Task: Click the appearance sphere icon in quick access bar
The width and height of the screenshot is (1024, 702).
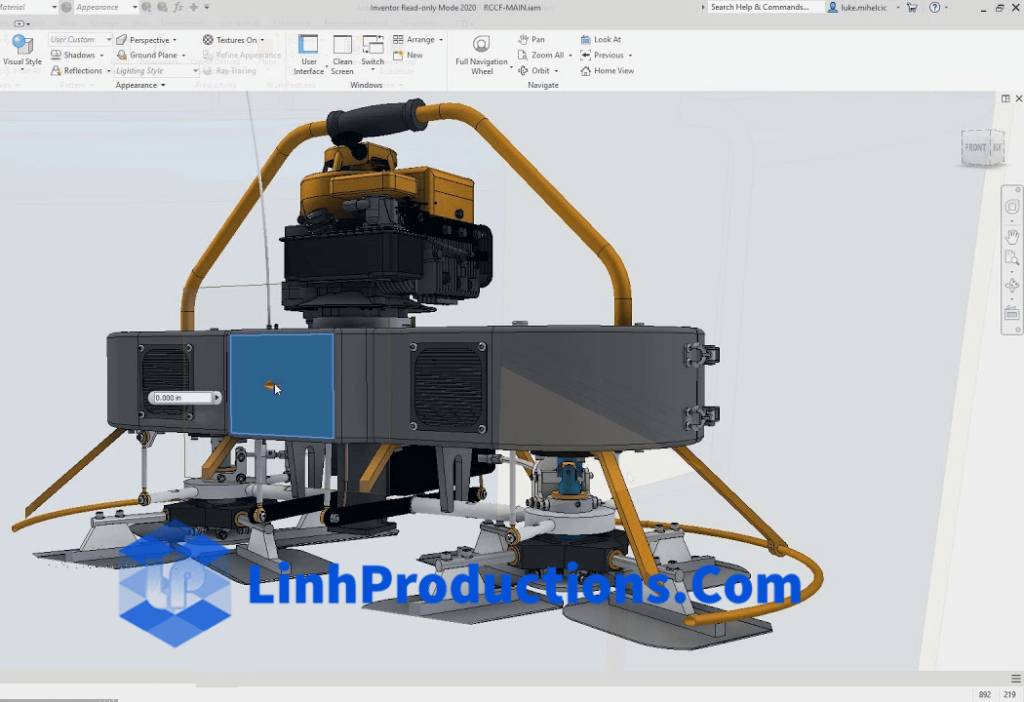Action: pos(66,7)
